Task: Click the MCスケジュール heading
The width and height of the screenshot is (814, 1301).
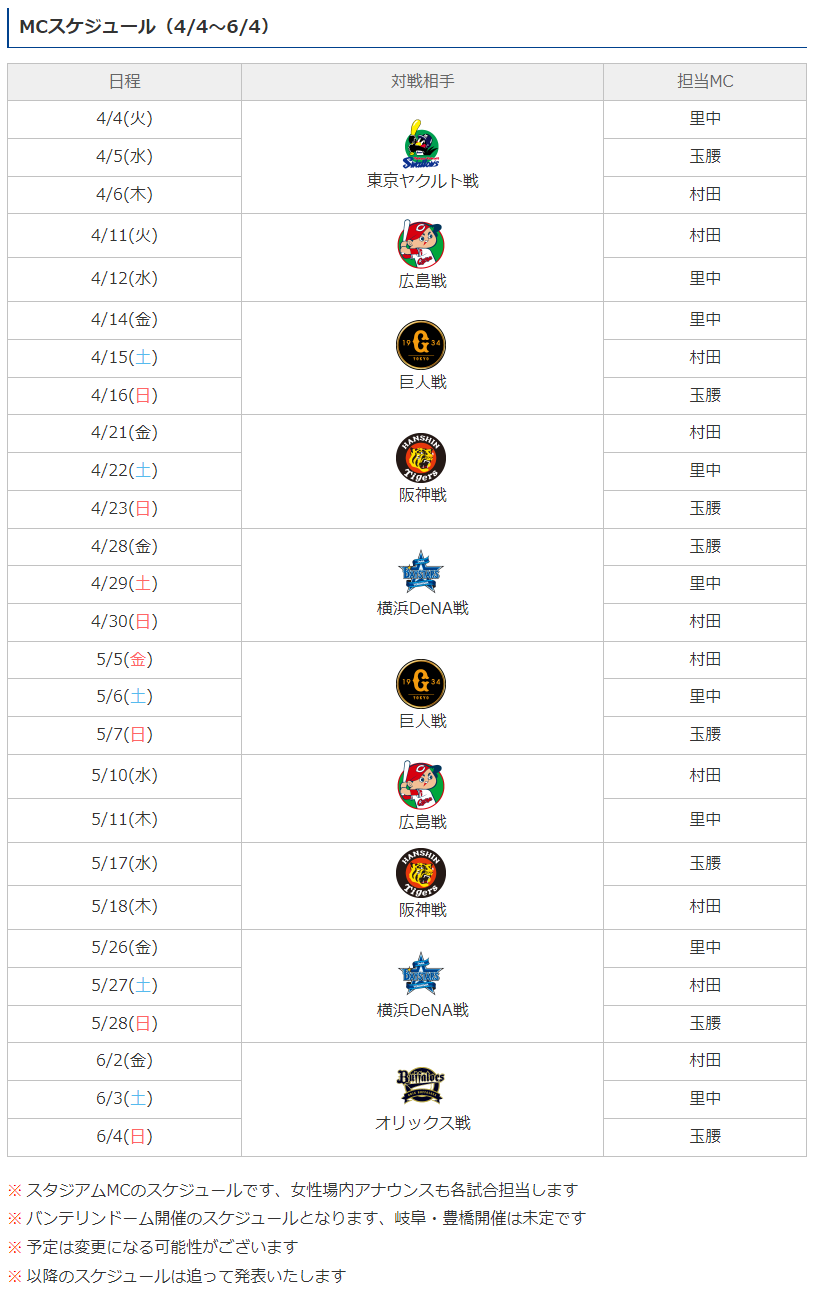Action: point(145,27)
